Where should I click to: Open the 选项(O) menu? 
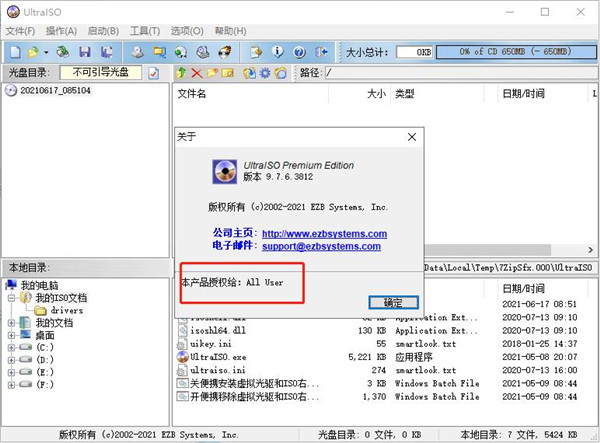[187, 31]
